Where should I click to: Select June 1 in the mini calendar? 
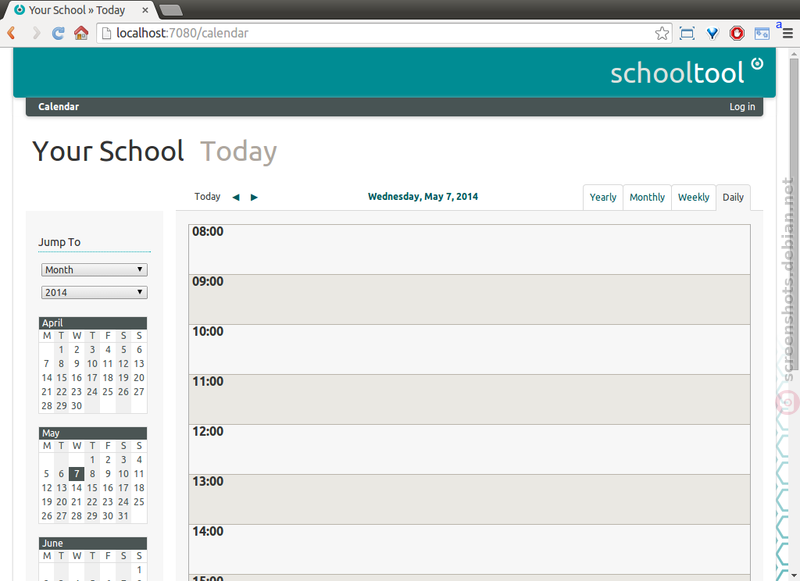pos(139,570)
